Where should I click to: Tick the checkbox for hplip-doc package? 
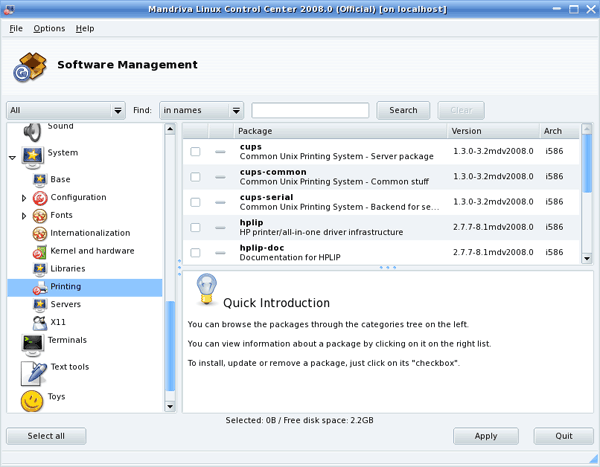[x=195, y=253]
